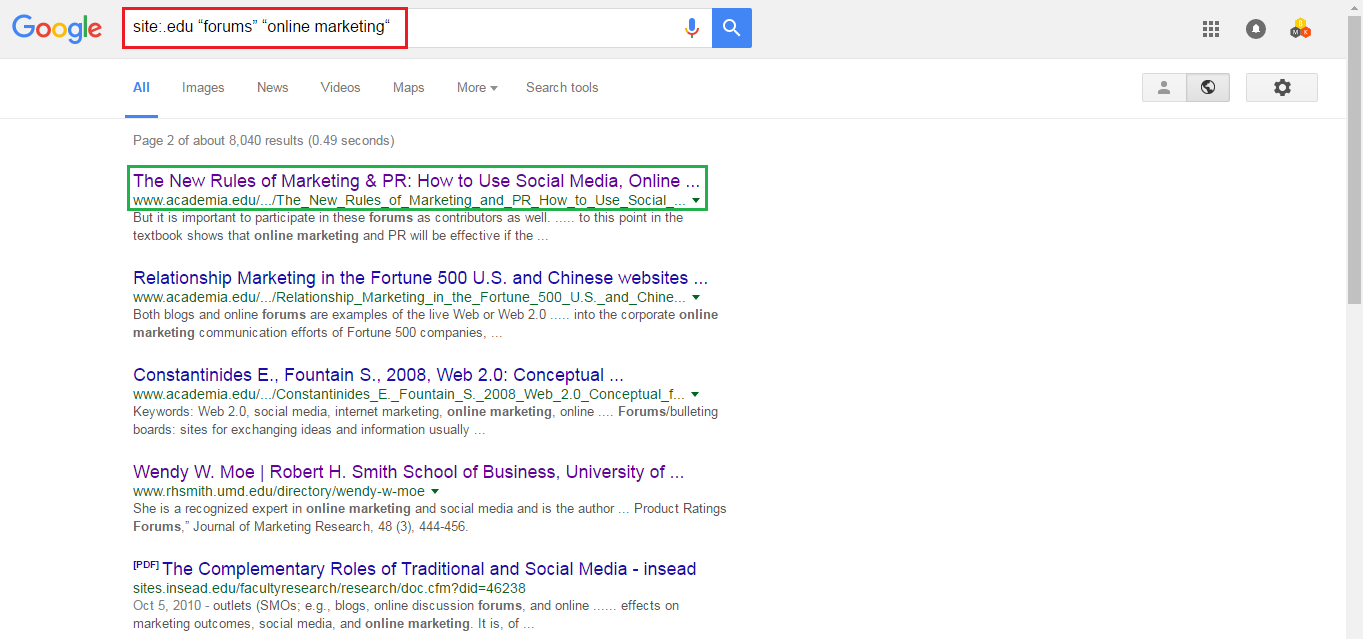Viewport: 1365px width, 639px height.
Task: Start voice search with microphone icon
Action: tap(691, 28)
